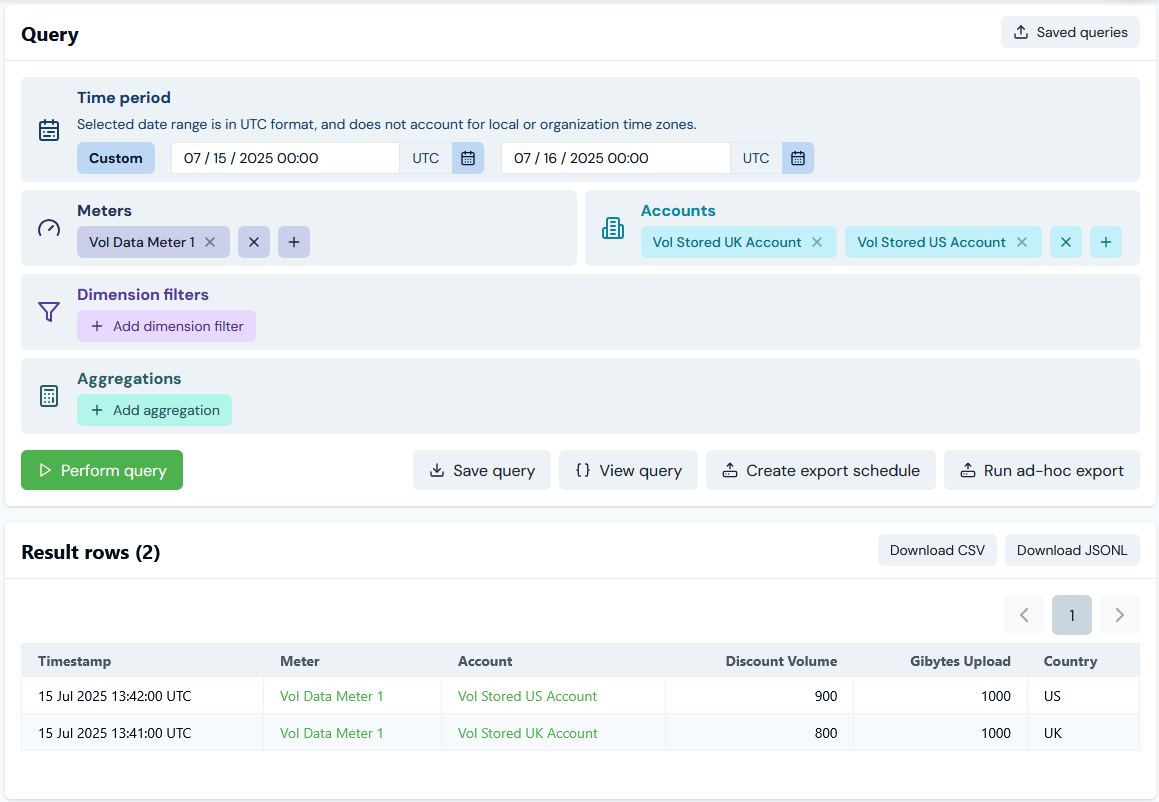Add another meter with the plus icon

click(294, 242)
